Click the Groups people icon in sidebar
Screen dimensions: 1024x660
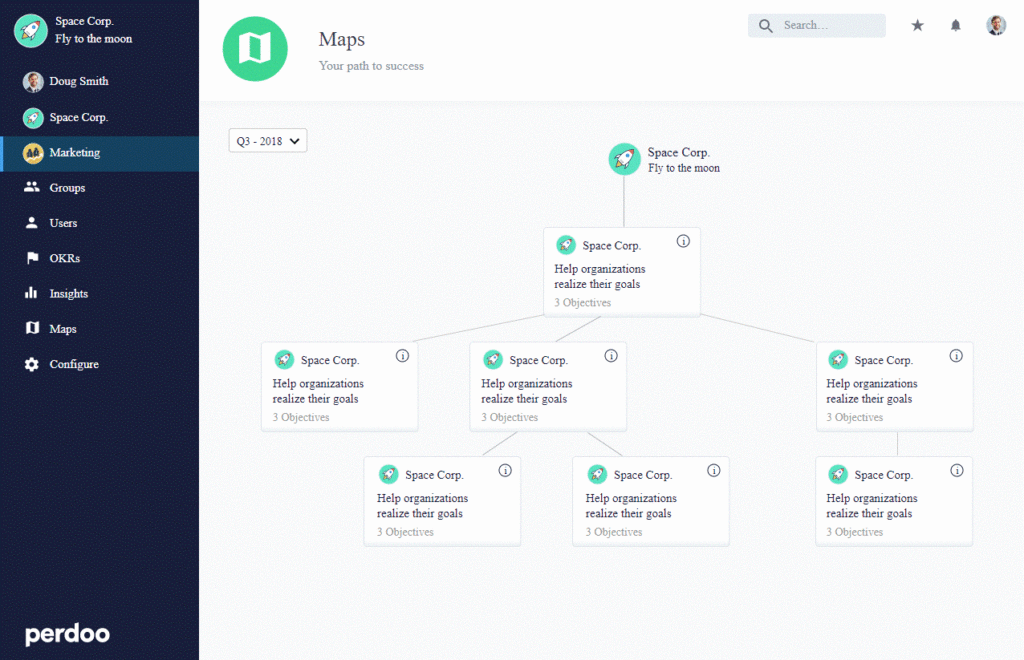tap(31, 187)
